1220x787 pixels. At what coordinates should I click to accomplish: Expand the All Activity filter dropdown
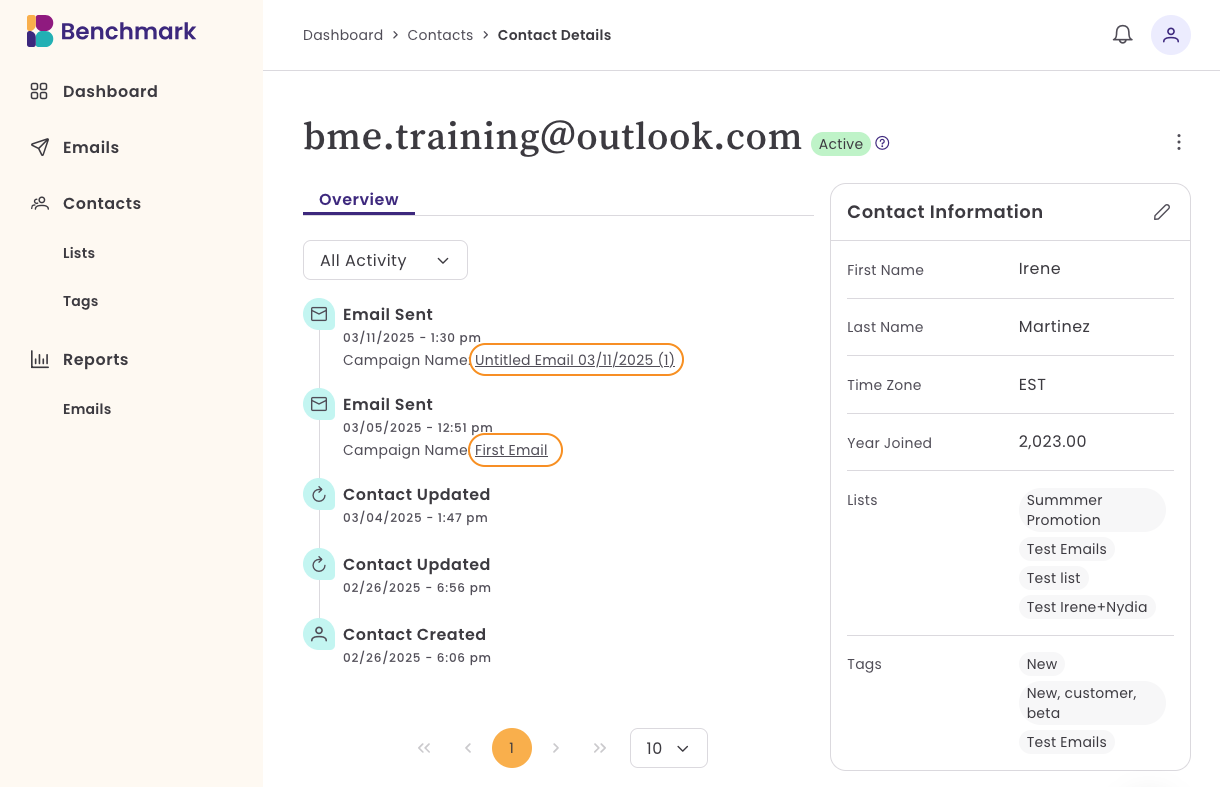click(385, 260)
